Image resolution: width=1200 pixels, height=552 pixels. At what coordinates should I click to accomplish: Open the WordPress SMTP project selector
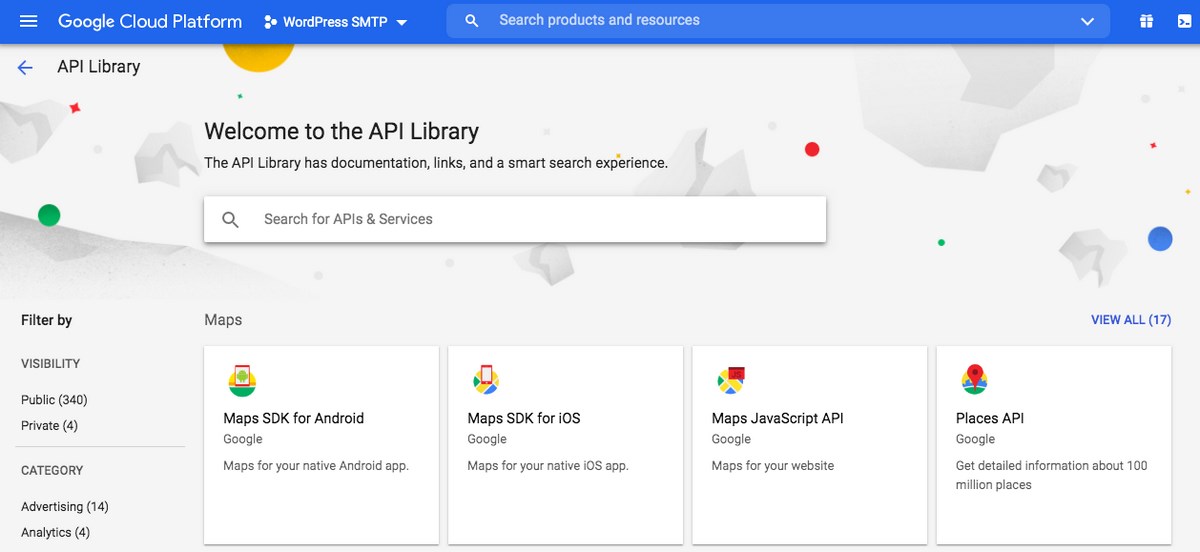pyautogui.click(x=336, y=22)
